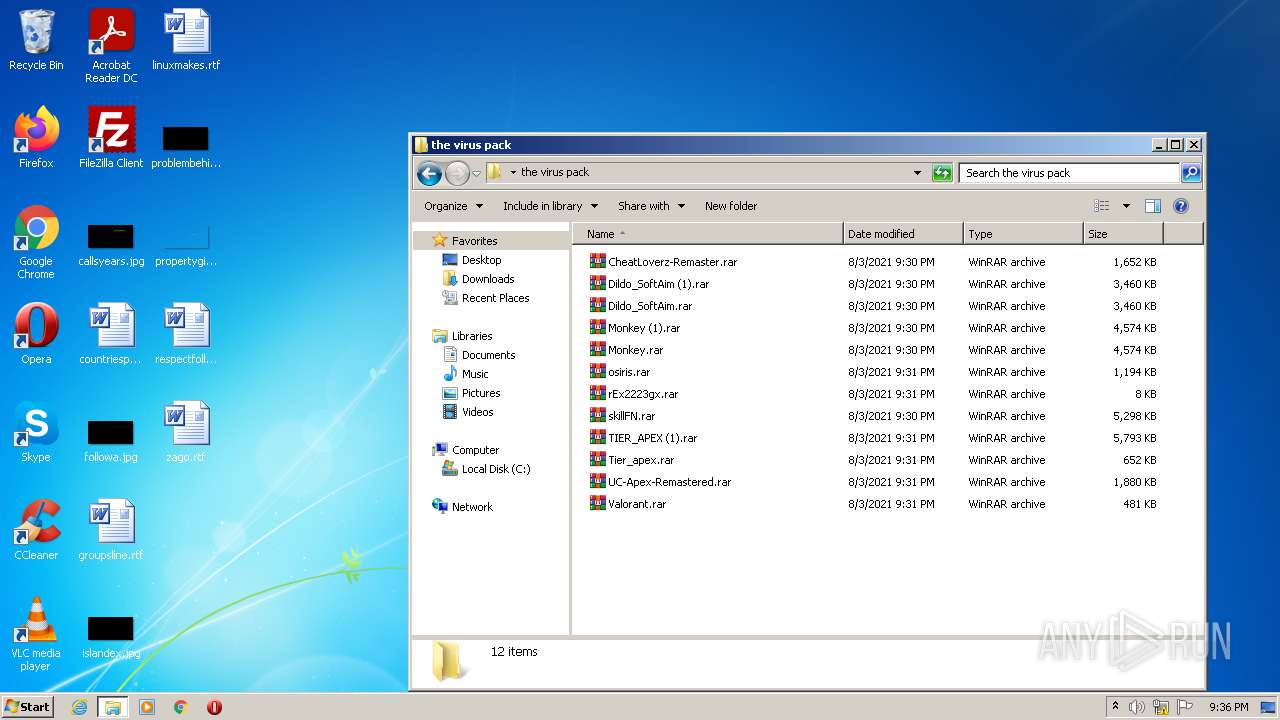Launch Firefox from the desktop
This screenshot has height=720, width=1280.
[36, 138]
